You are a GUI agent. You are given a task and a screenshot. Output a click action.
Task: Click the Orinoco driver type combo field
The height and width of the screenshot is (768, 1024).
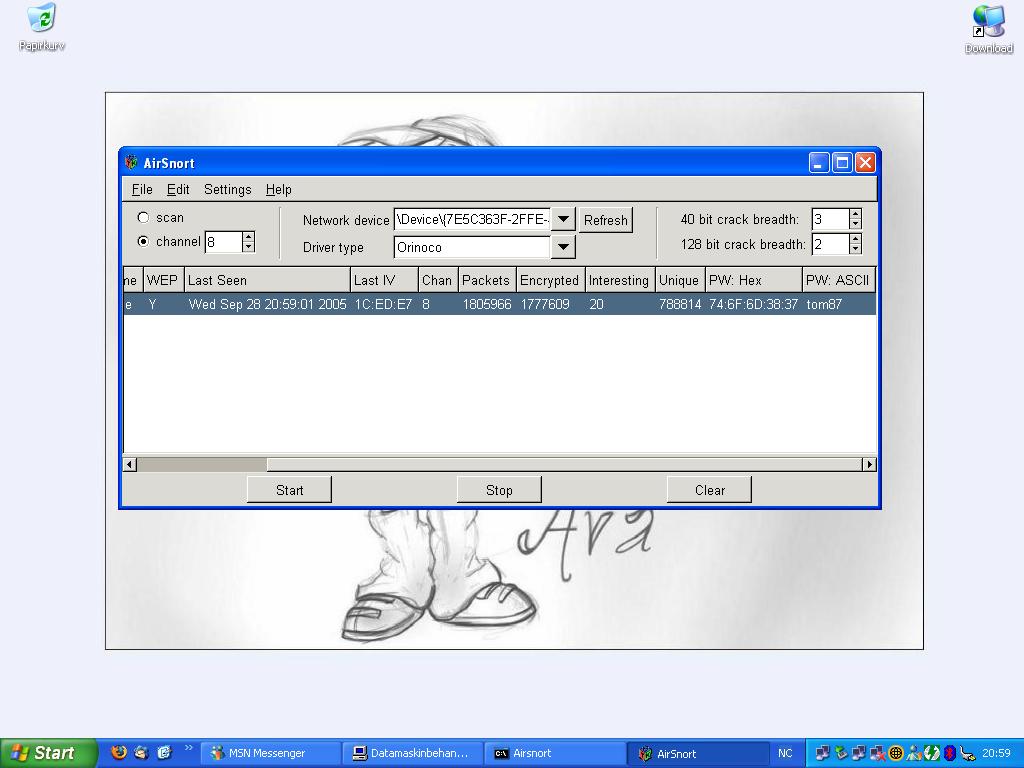472,247
